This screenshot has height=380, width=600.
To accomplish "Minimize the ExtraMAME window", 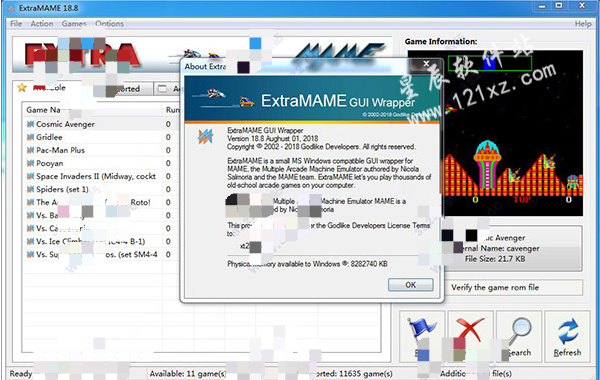I will (542, 6).
